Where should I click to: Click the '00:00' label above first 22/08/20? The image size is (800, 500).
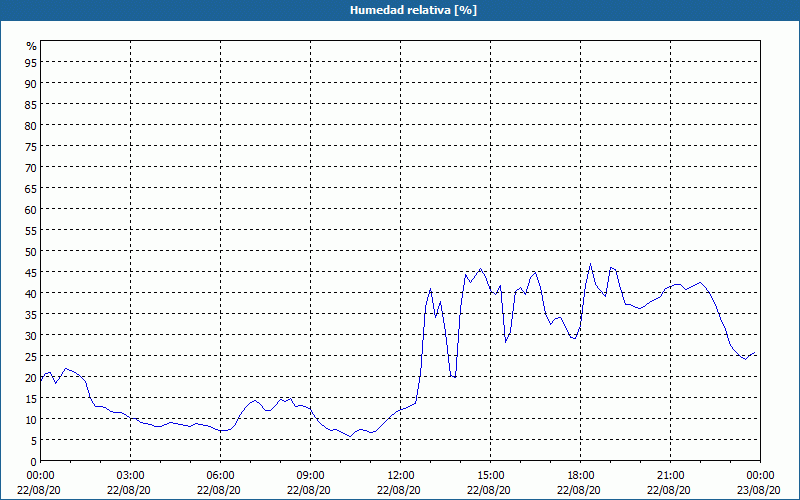point(41,476)
